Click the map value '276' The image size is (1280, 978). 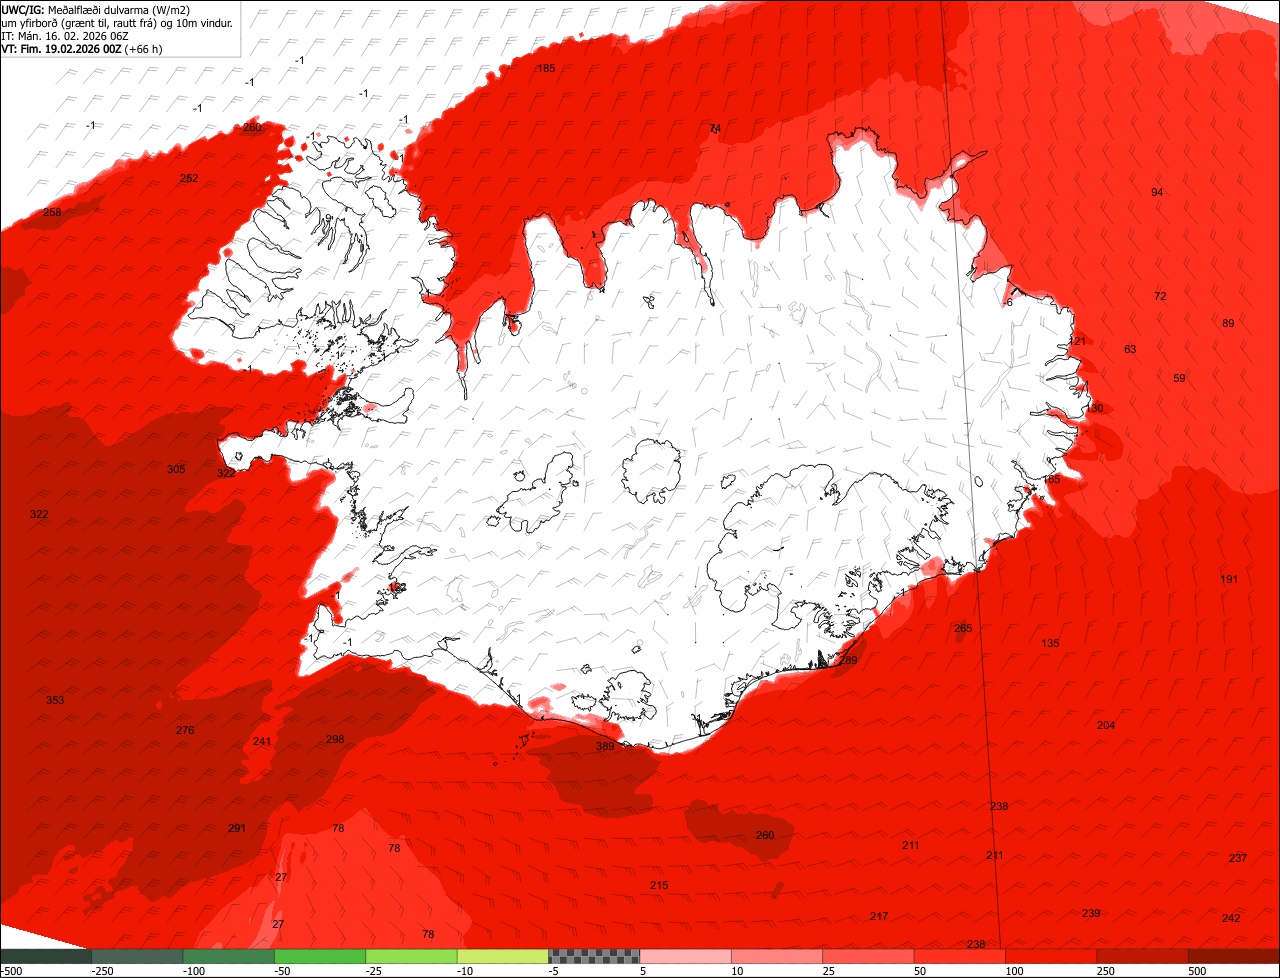[x=185, y=730]
